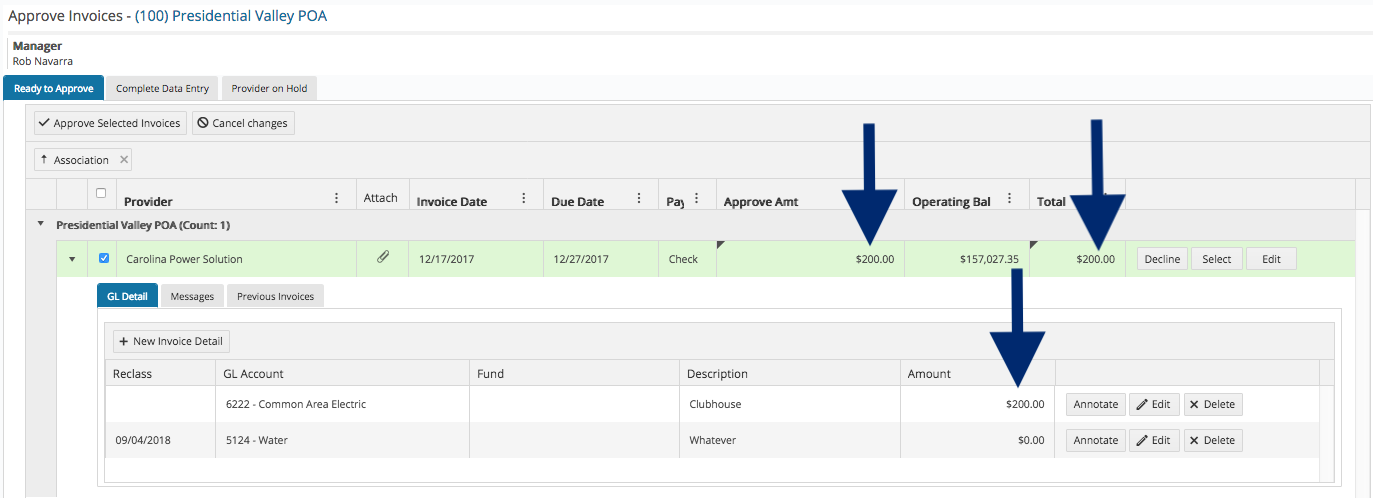Open the Pay column options menu

pyautogui.click(x=696, y=199)
